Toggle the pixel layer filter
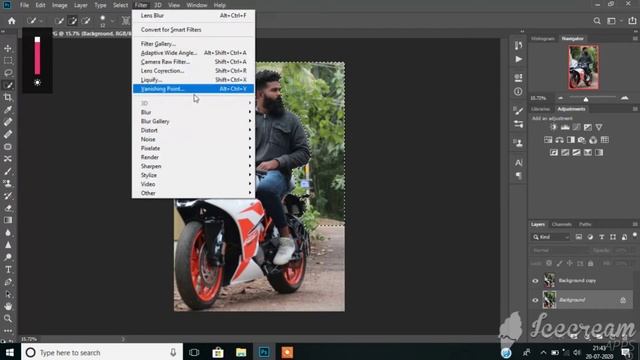This screenshot has width=640, height=360. point(579,237)
